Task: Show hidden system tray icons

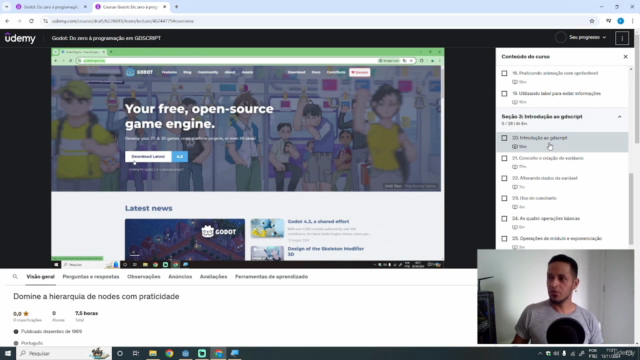Action: pos(540,353)
